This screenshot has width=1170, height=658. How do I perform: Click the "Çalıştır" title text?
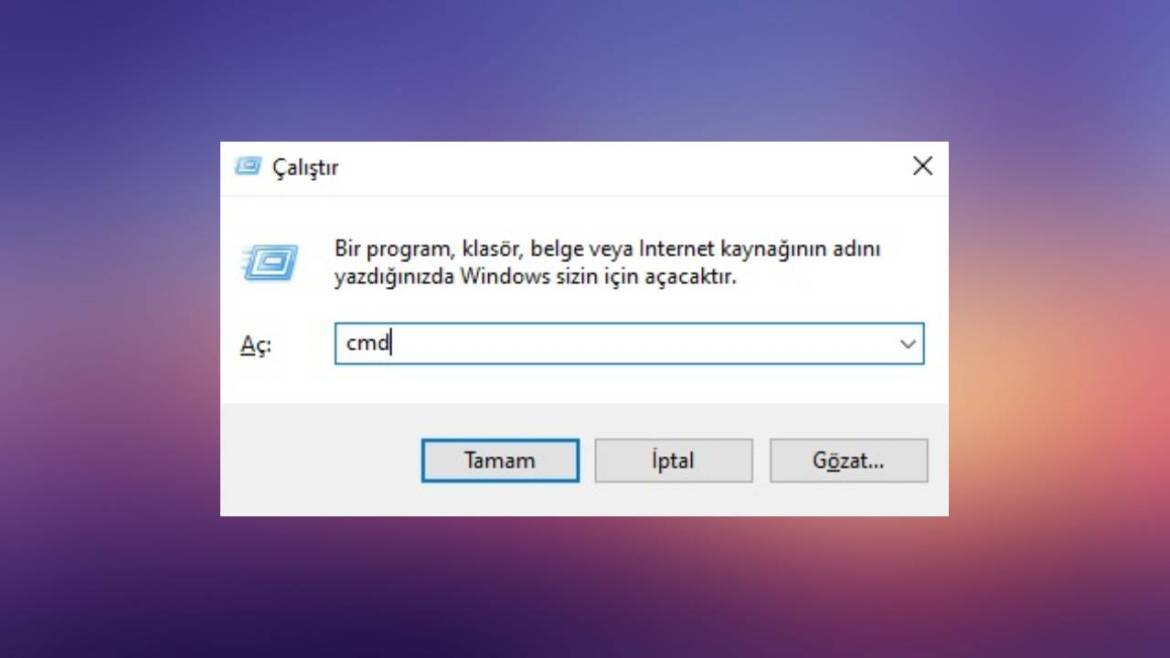coord(305,167)
